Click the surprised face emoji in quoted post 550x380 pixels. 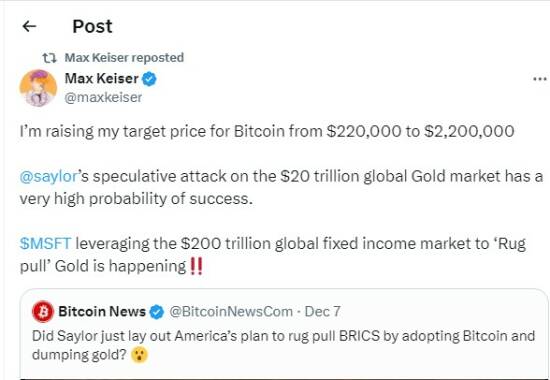tap(139, 355)
